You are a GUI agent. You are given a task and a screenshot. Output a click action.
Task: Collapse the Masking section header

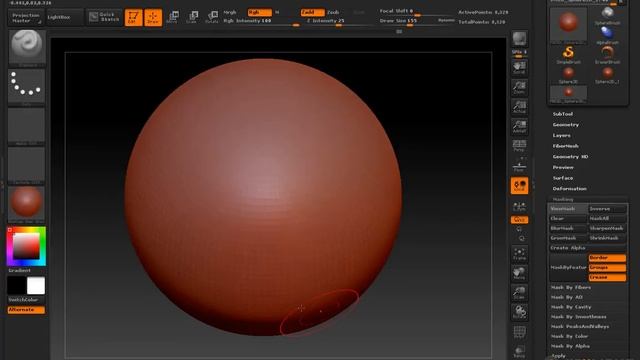coord(563,199)
